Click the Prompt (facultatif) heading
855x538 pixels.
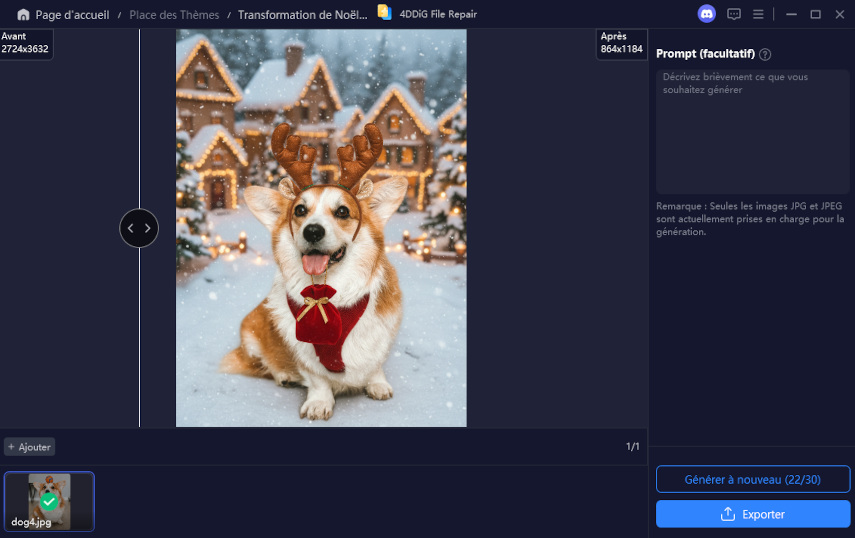[x=705, y=54]
